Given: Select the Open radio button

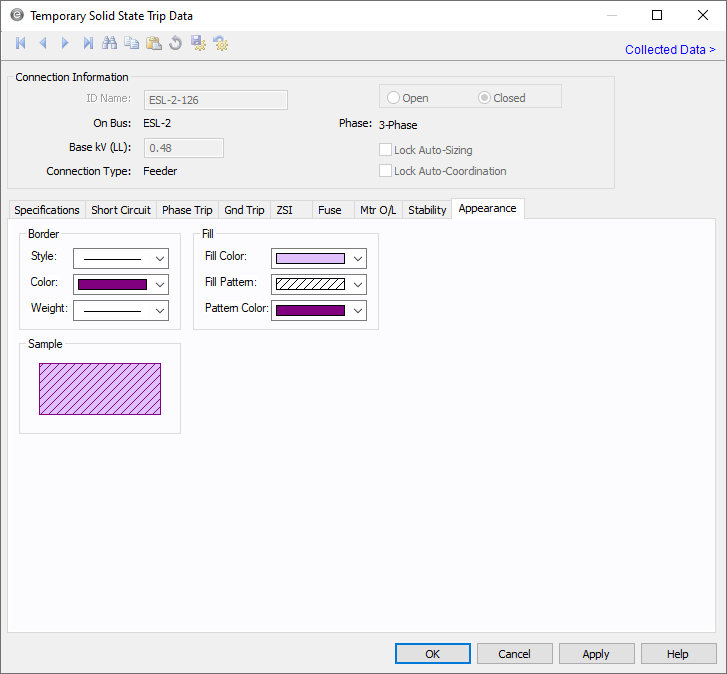Looking at the screenshot, I should [394, 98].
